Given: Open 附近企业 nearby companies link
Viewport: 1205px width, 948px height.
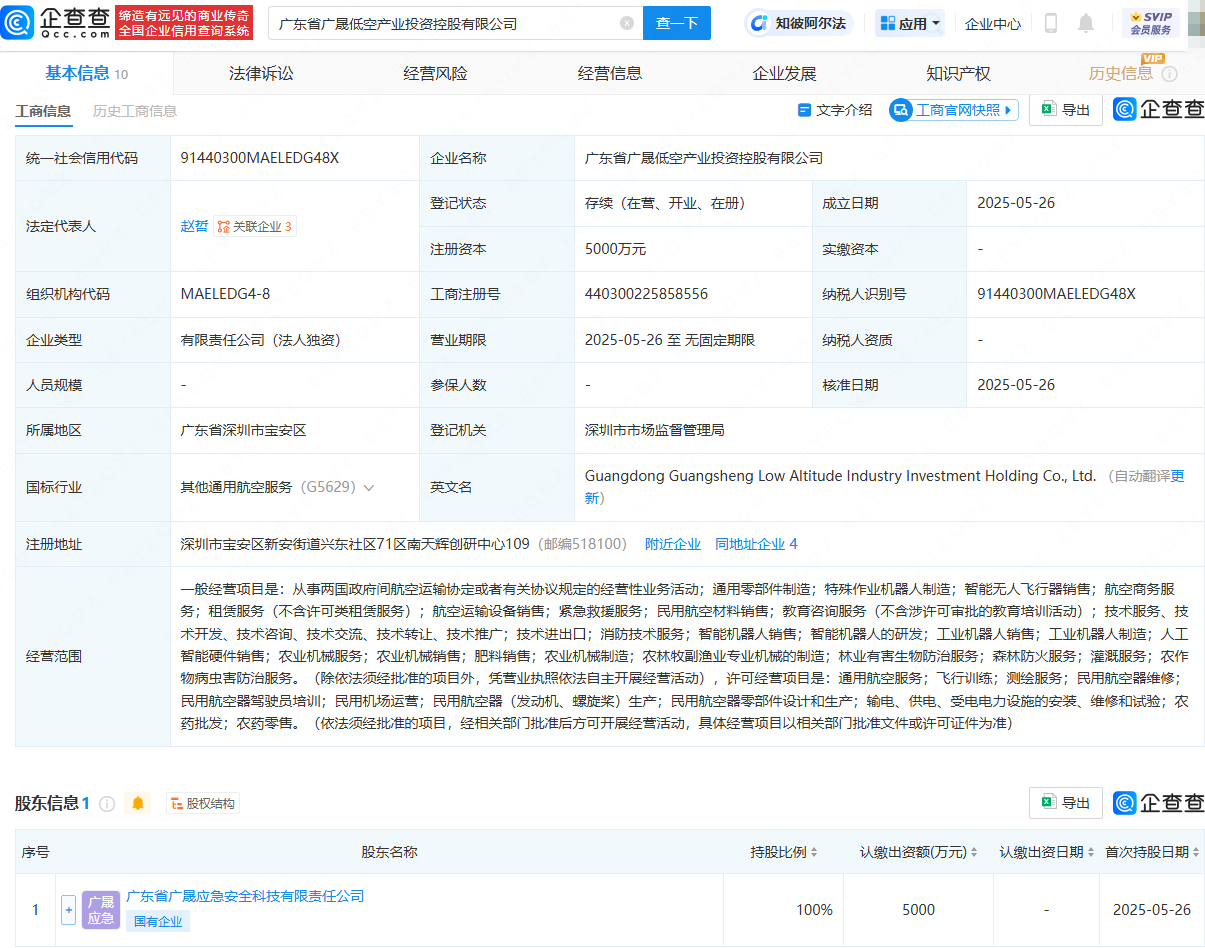Looking at the screenshot, I should click(673, 544).
